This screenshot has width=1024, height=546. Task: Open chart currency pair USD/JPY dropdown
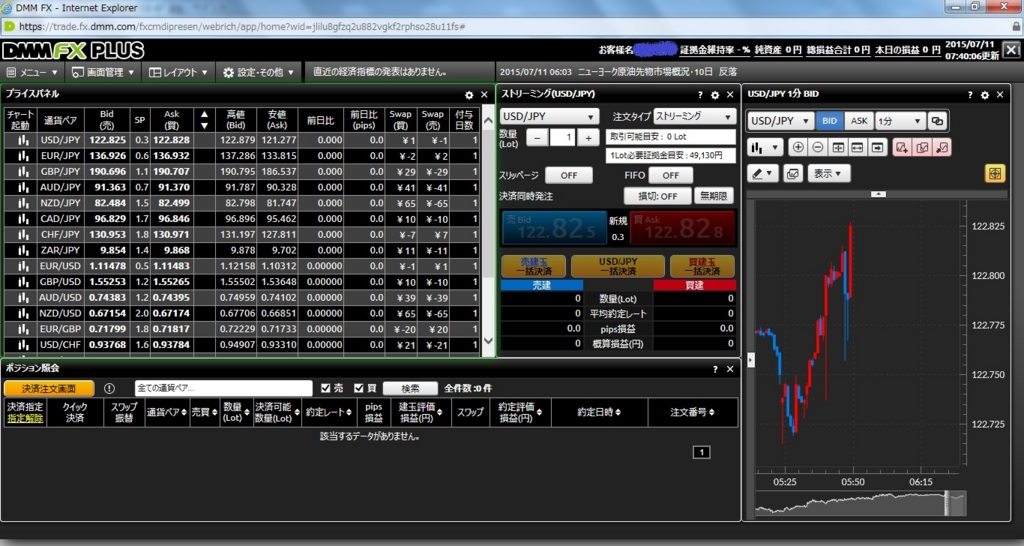coord(780,121)
